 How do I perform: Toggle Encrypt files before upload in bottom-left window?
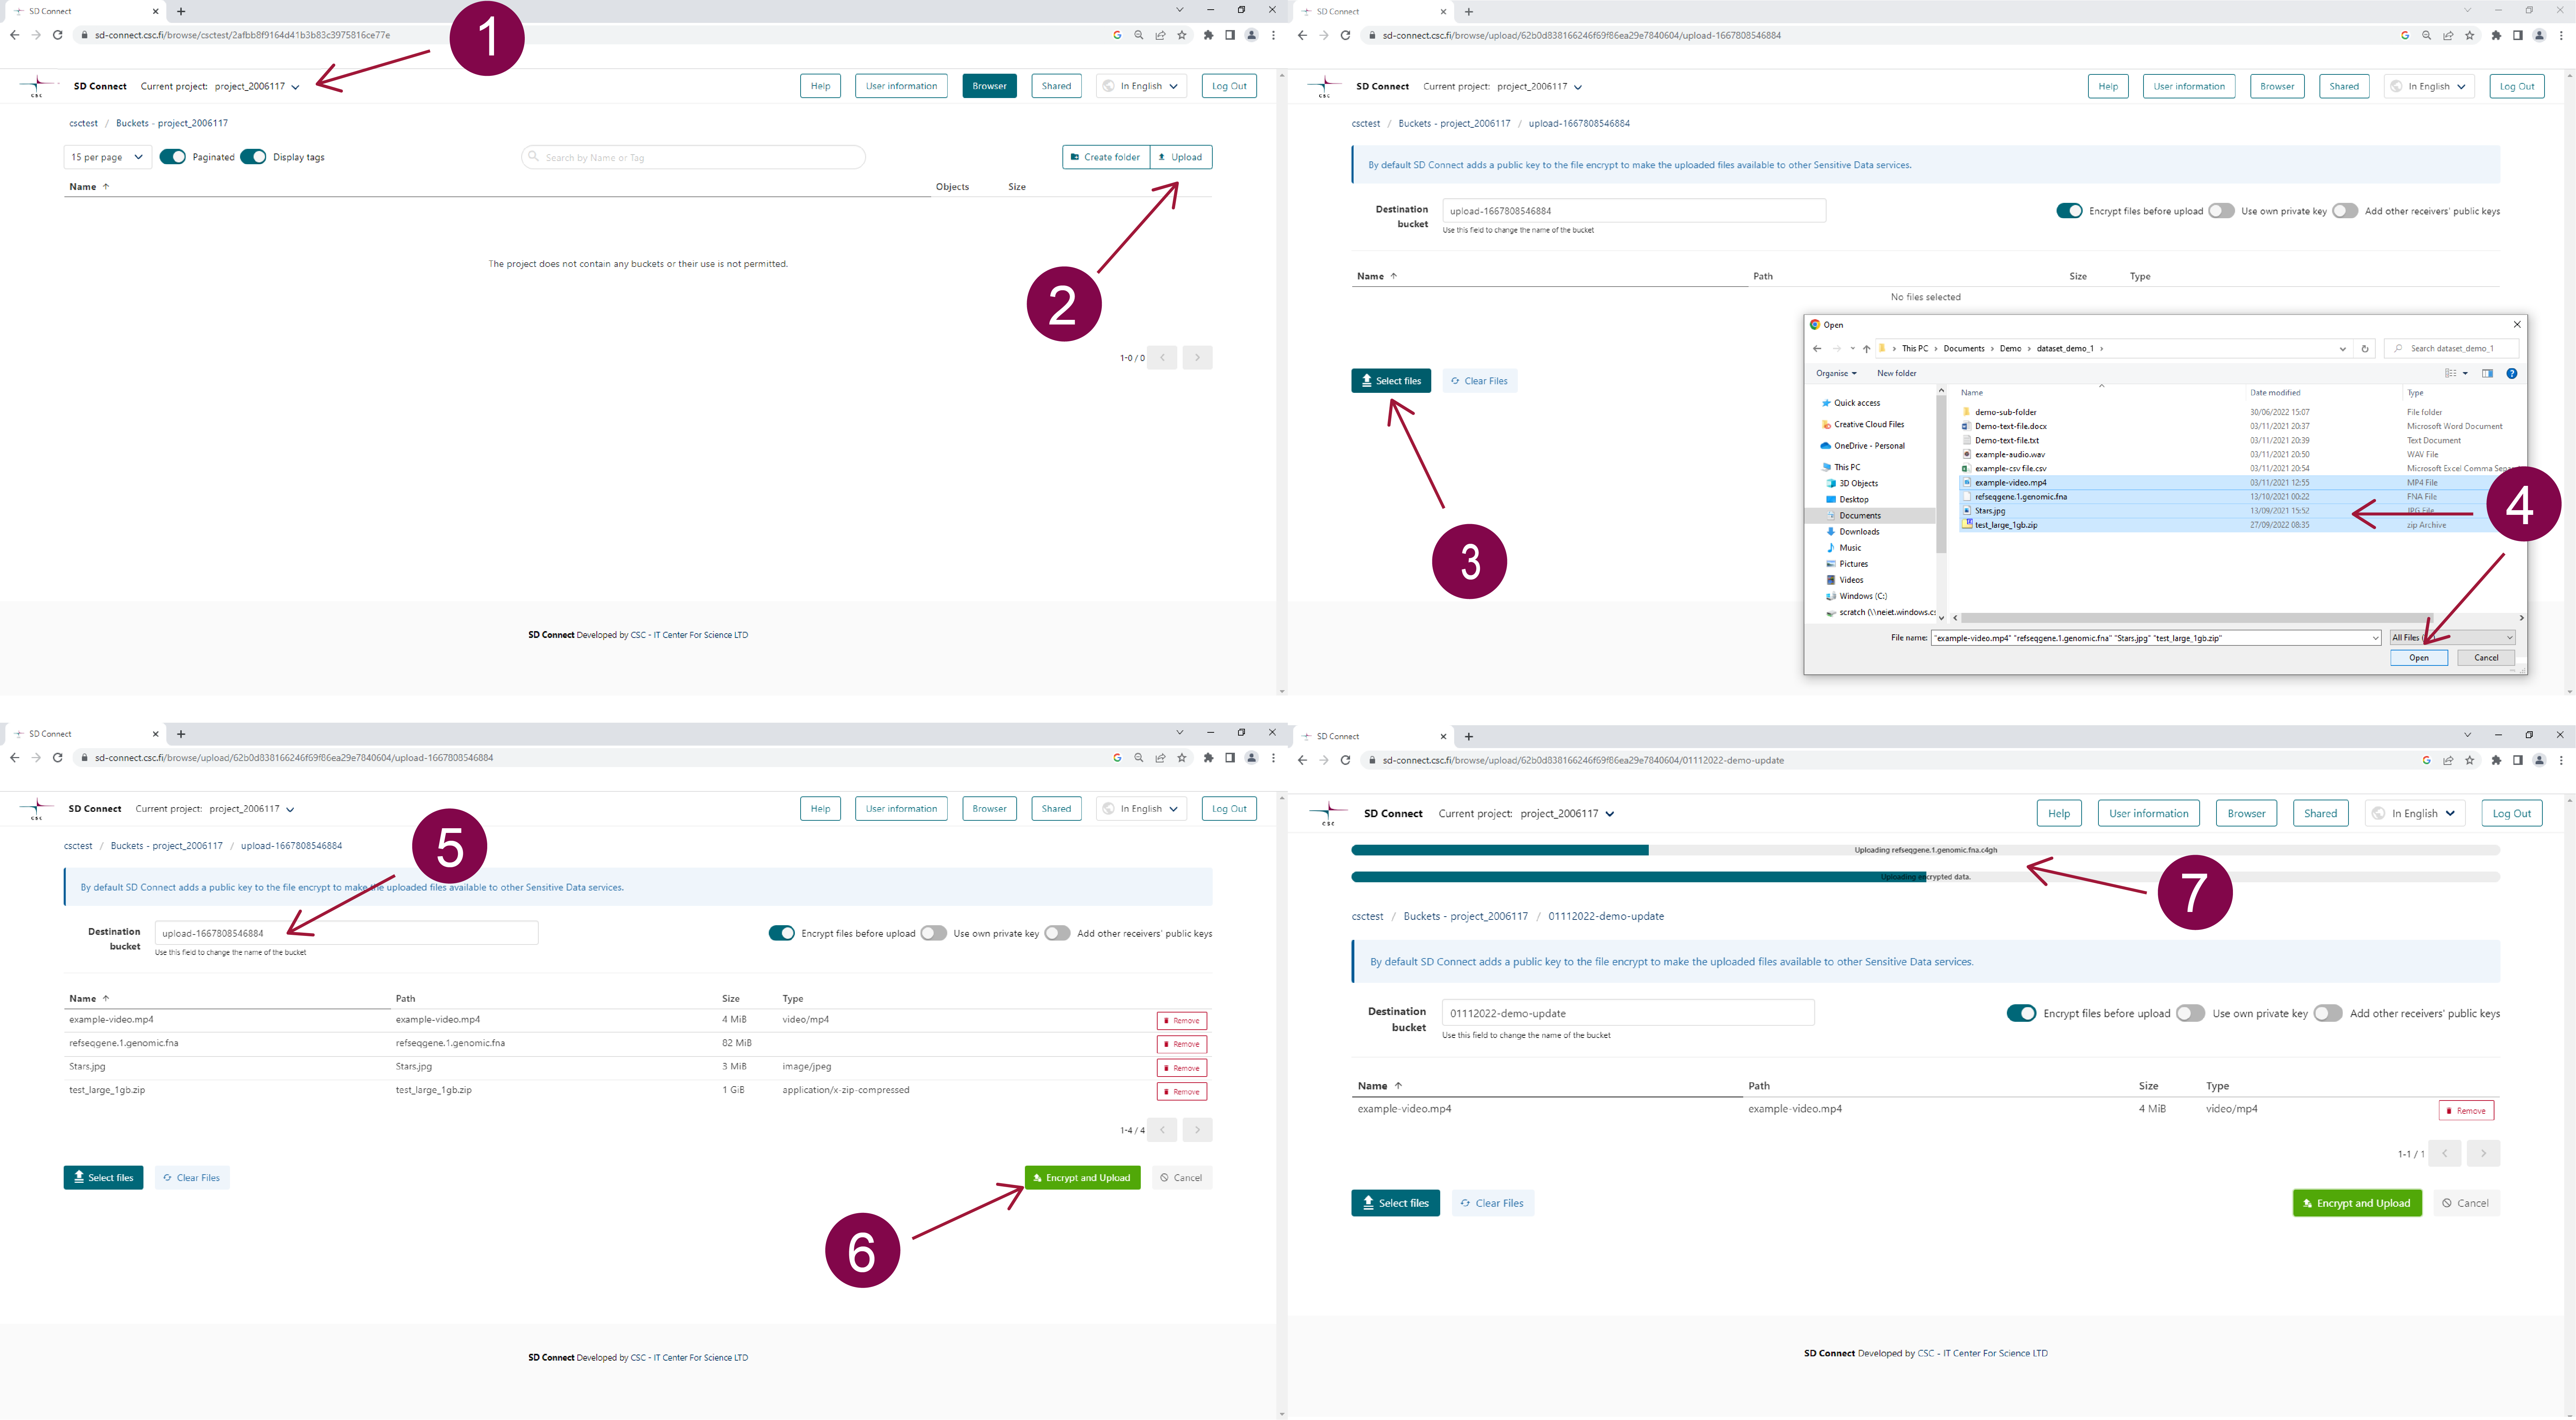782,933
